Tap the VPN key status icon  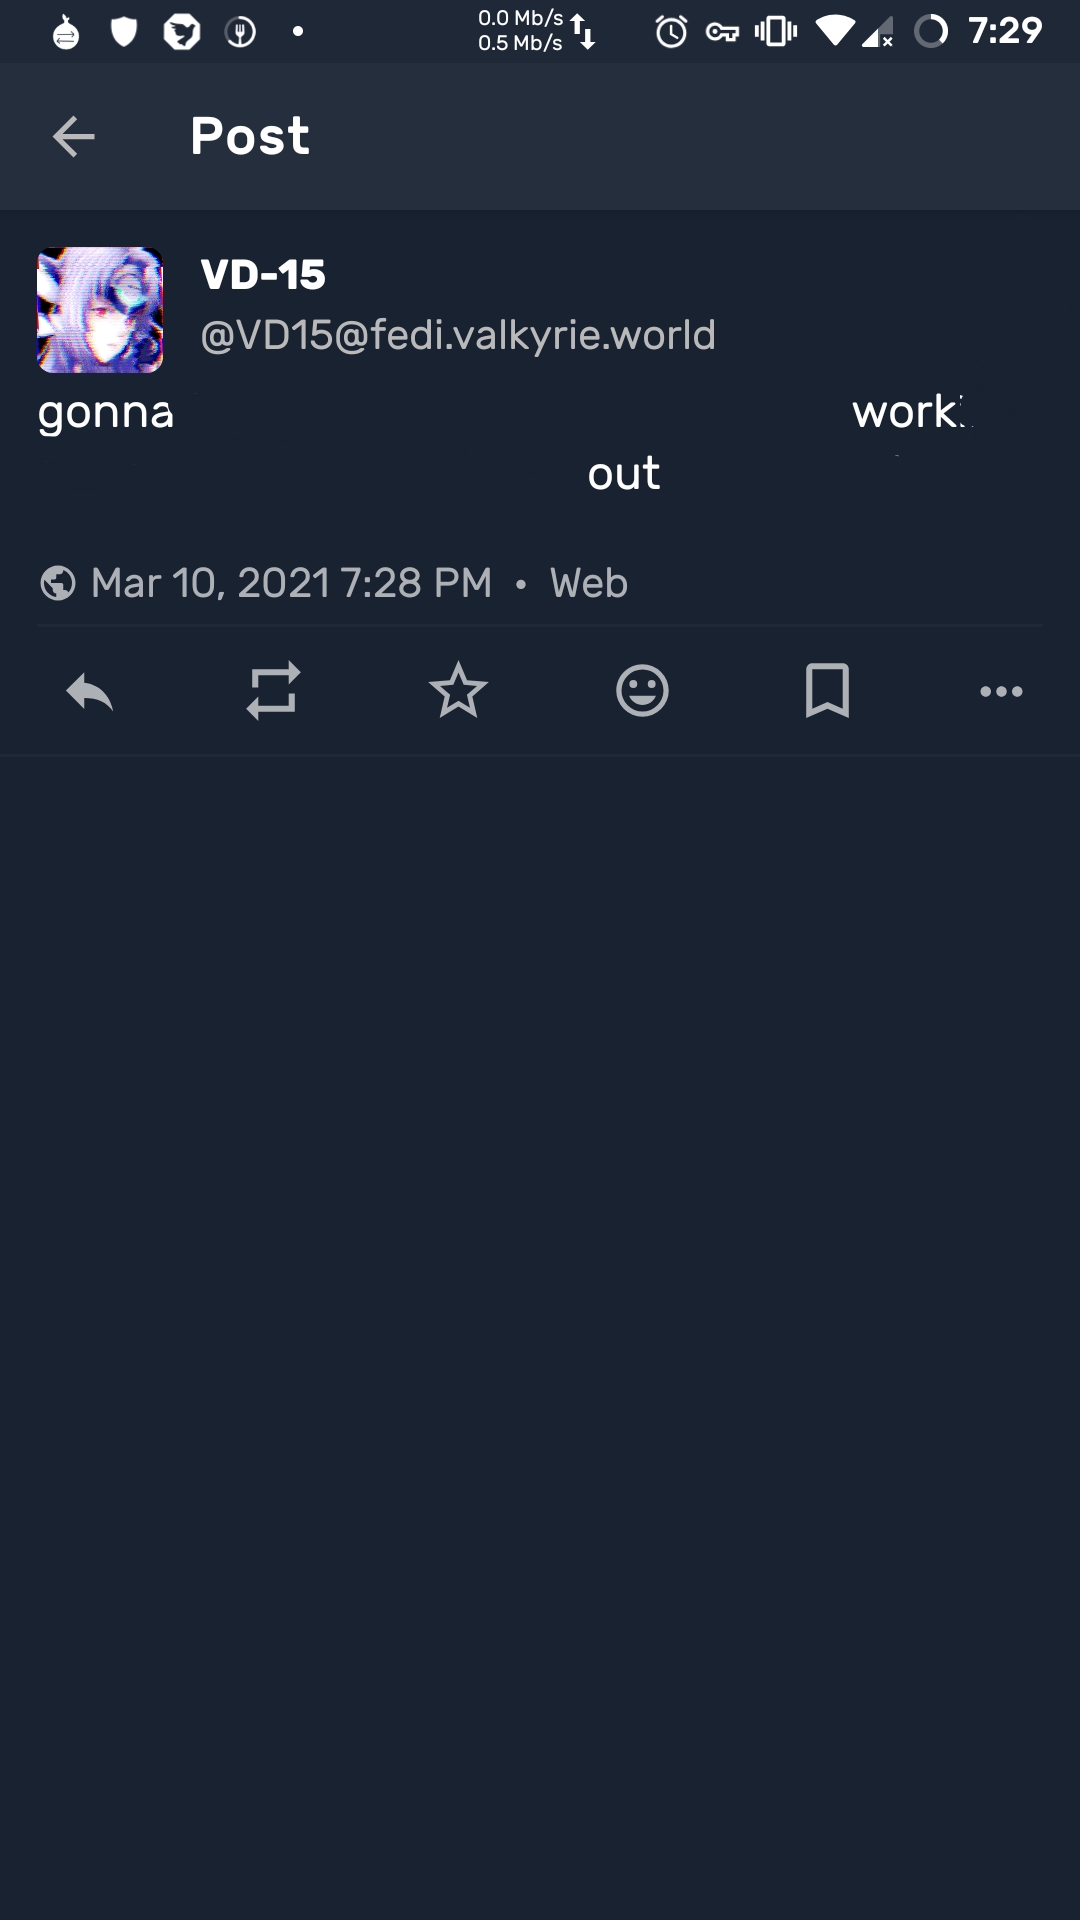click(x=722, y=32)
